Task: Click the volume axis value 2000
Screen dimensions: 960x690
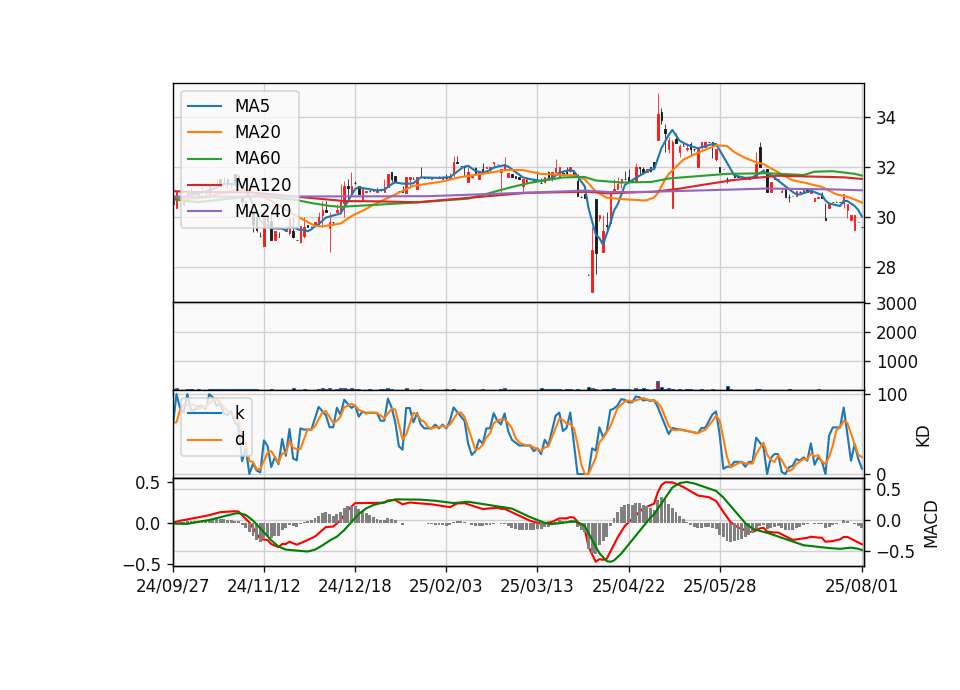Action: click(x=896, y=333)
